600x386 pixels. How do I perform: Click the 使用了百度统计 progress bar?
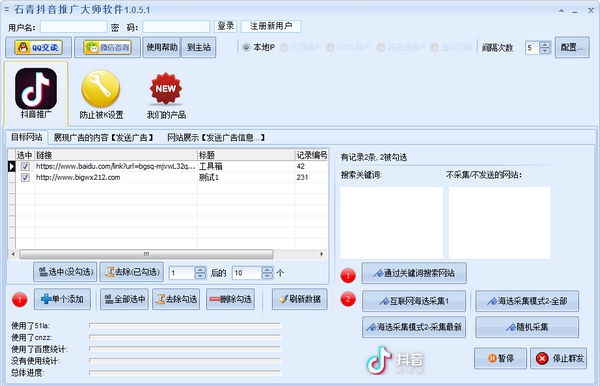point(185,349)
